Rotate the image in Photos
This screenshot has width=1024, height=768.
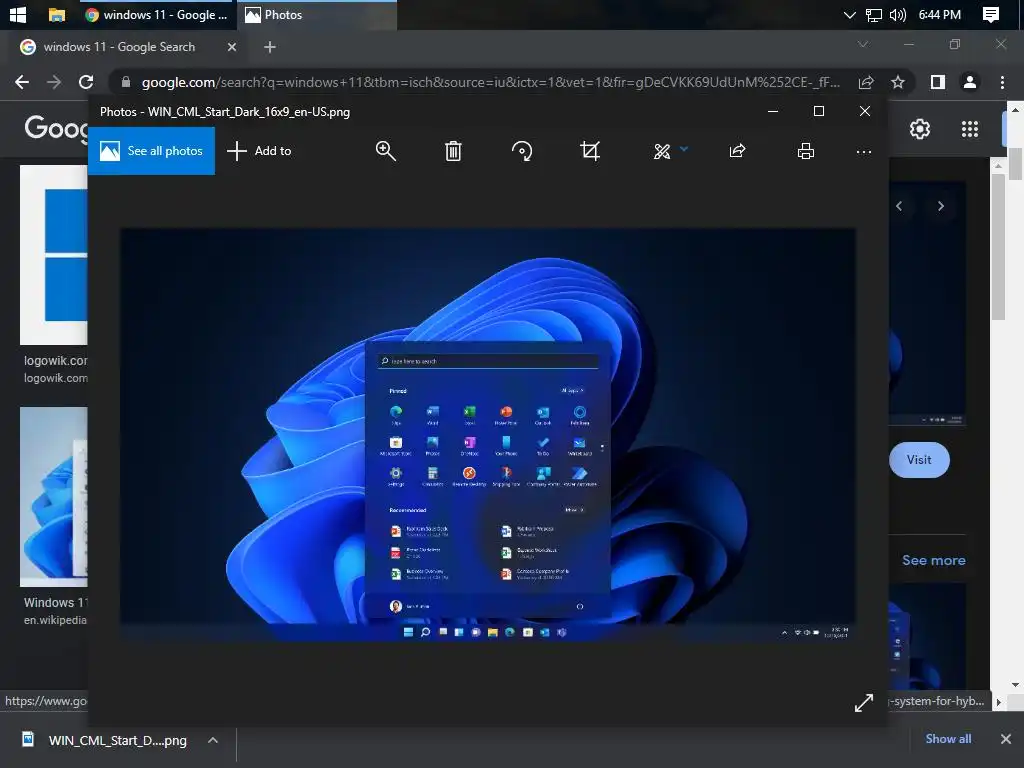tap(522, 151)
